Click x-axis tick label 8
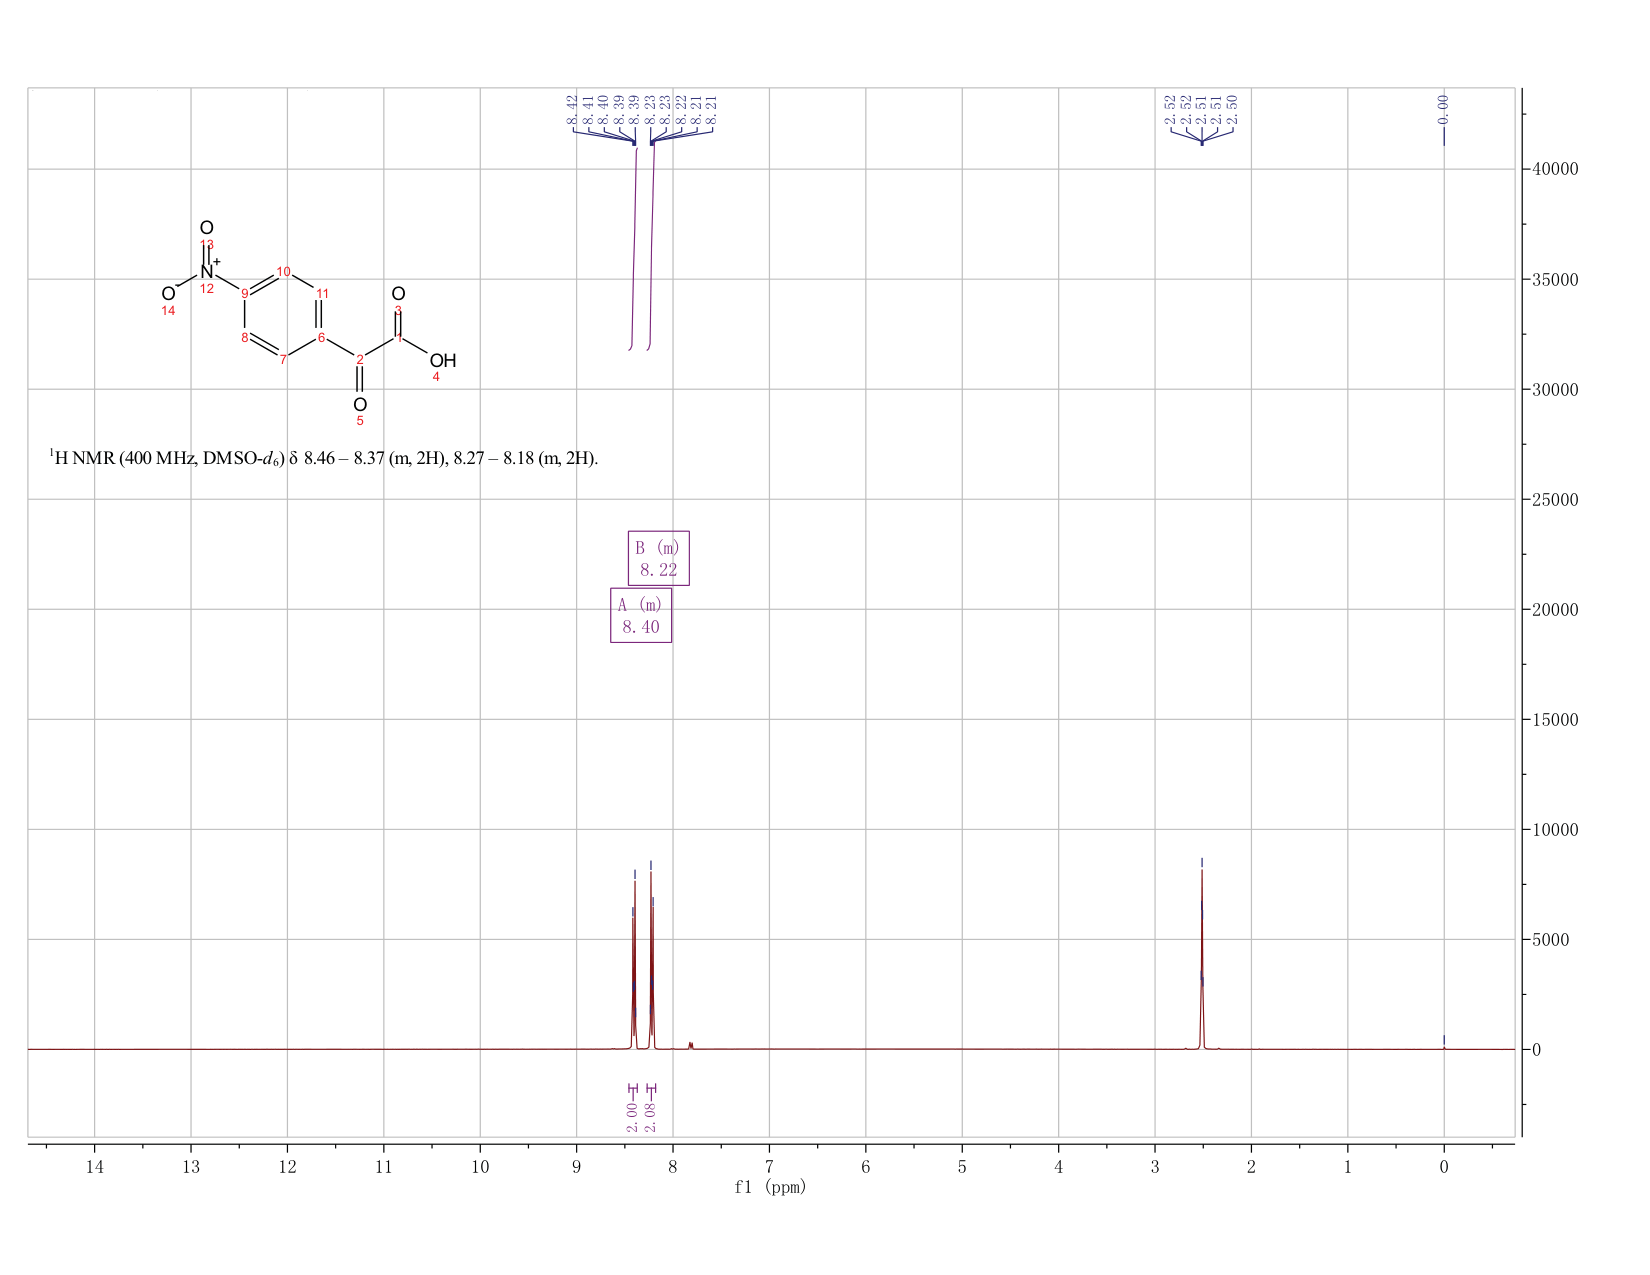The height and width of the screenshot is (1275, 1650). click(673, 1167)
